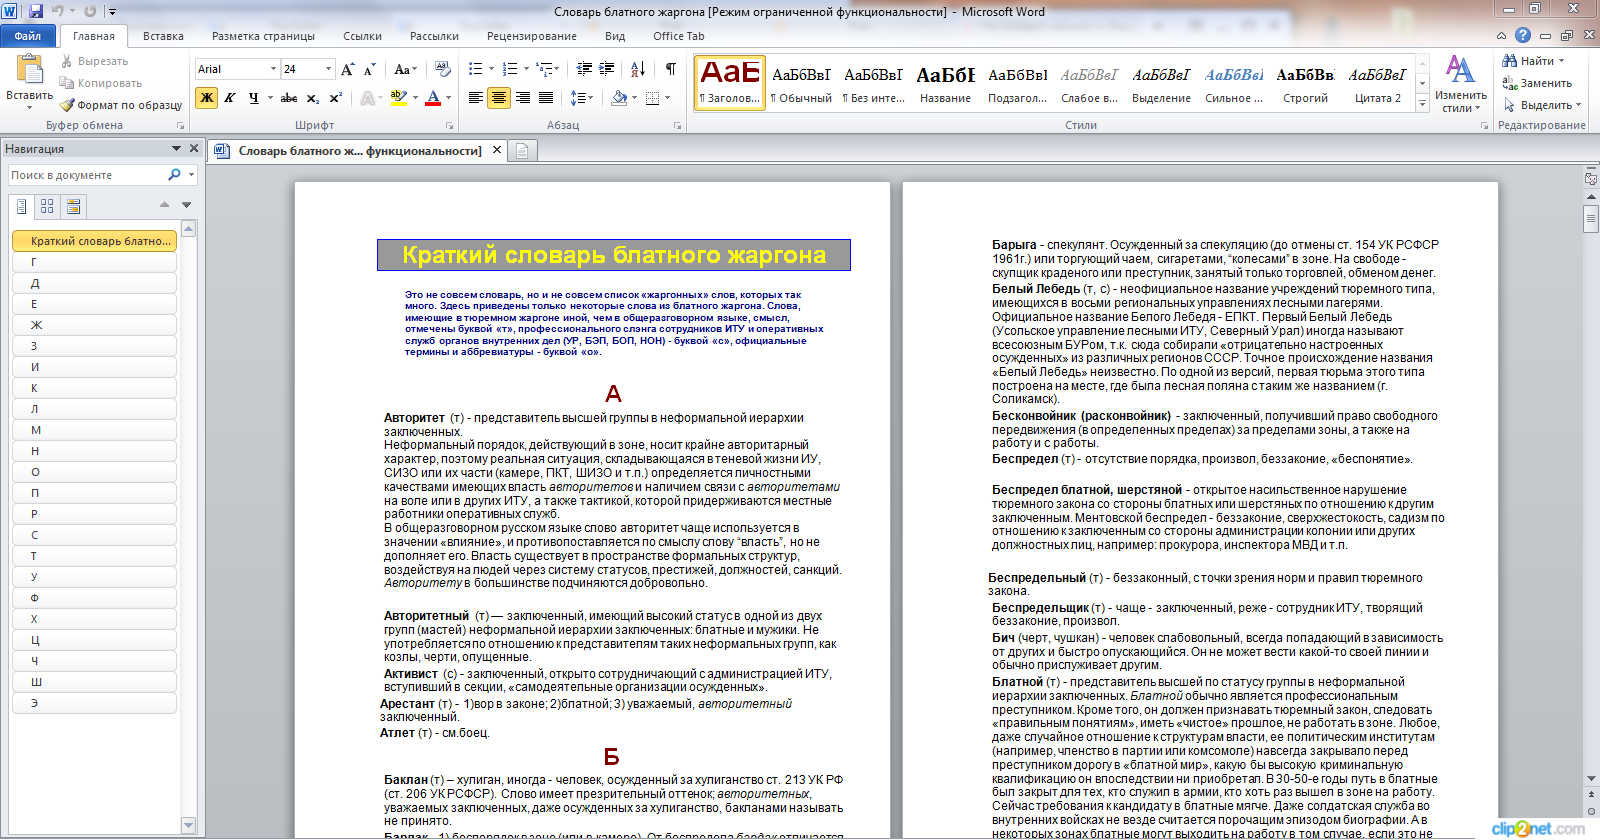Apply paragraph shading fill bucket
This screenshot has height=840, width=1600.
(x=619, y=98)
